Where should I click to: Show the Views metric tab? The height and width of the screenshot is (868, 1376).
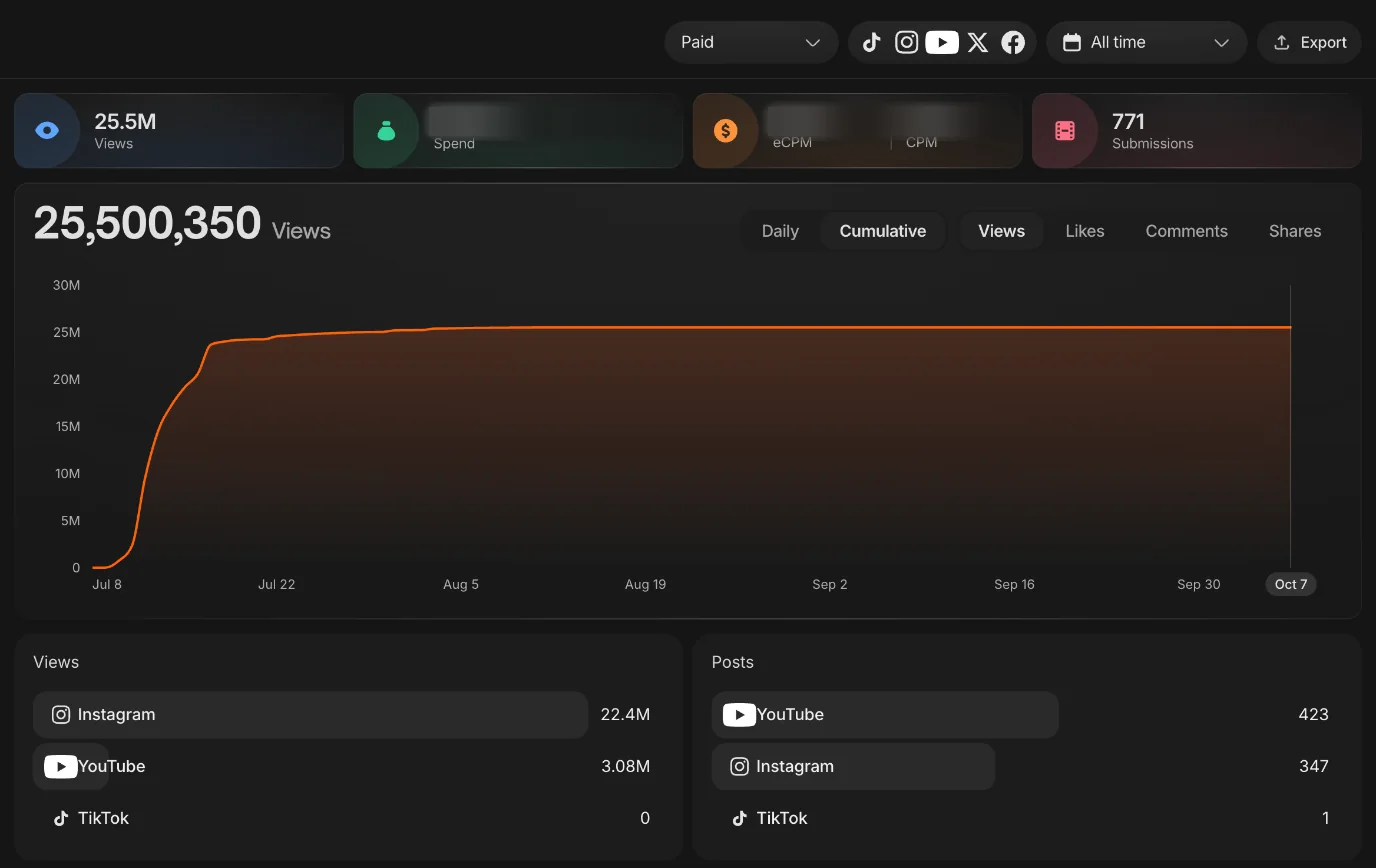1001,231
